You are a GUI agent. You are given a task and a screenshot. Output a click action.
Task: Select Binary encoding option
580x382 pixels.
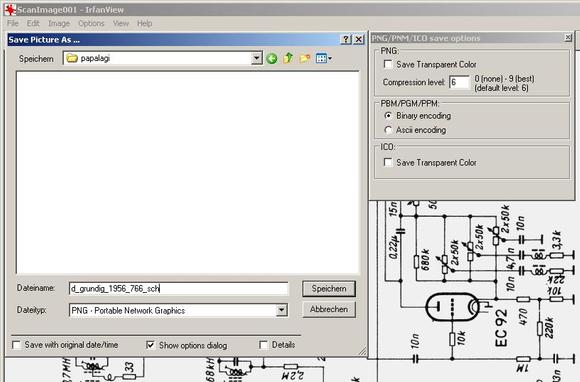(388, 116)
